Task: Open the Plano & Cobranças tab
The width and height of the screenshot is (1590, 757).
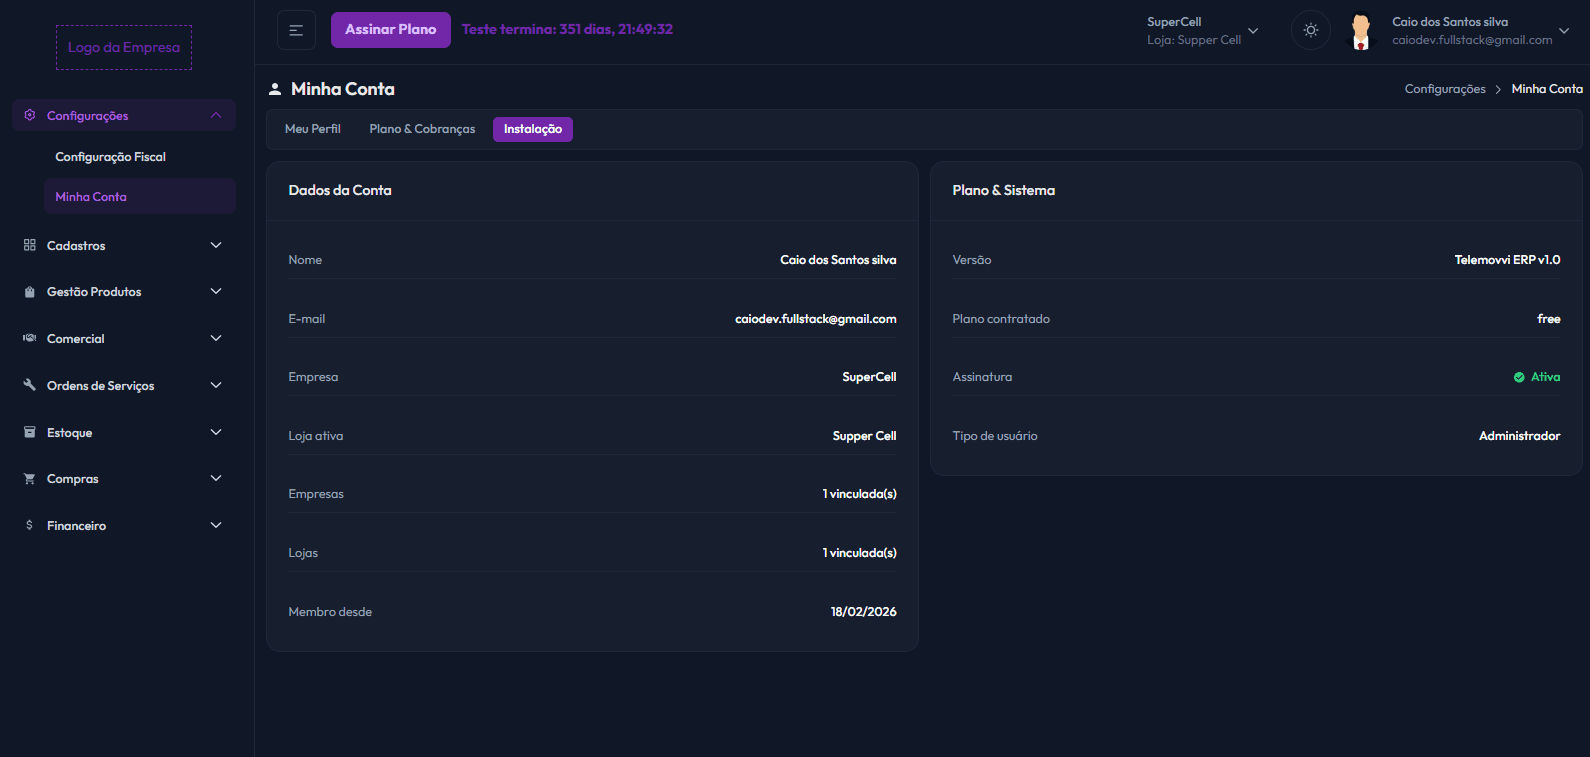Action: (422, 129)
